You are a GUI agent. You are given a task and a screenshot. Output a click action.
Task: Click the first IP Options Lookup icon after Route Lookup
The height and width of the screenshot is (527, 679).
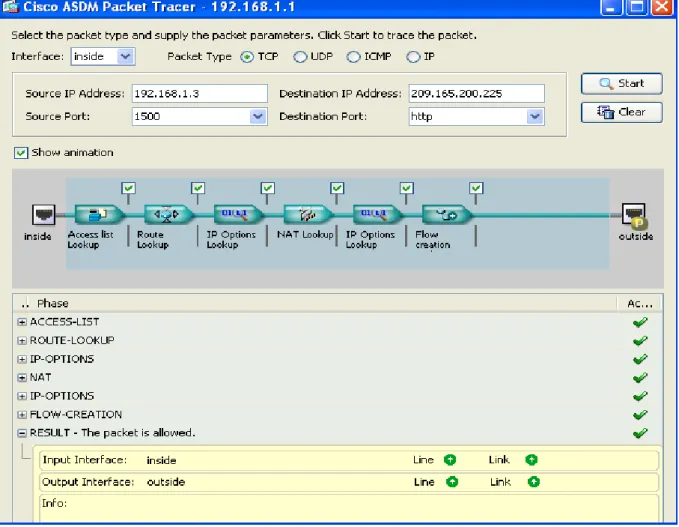pyautogui.click(x=238, y=214)
